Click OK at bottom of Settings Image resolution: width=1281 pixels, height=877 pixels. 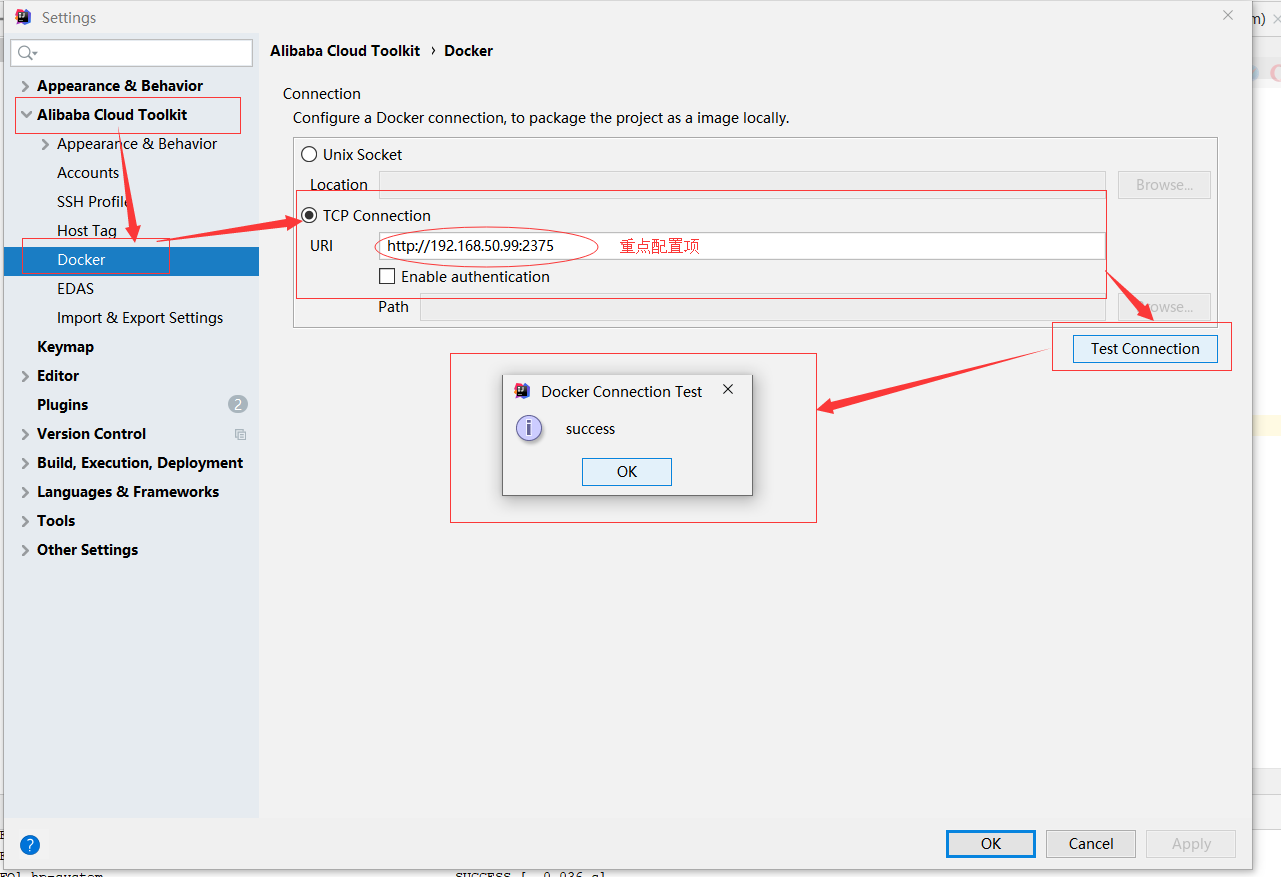pos(991,844)
